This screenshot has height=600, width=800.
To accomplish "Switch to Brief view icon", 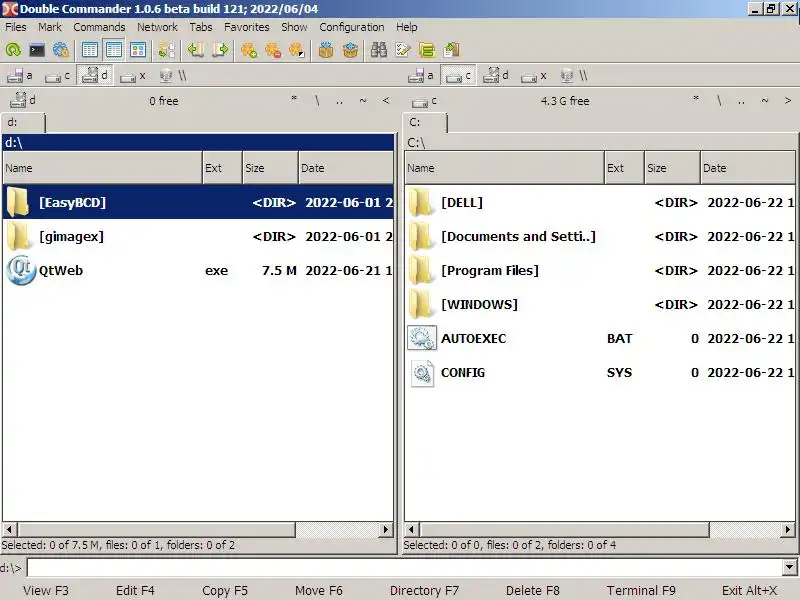I will pos(90,50).
